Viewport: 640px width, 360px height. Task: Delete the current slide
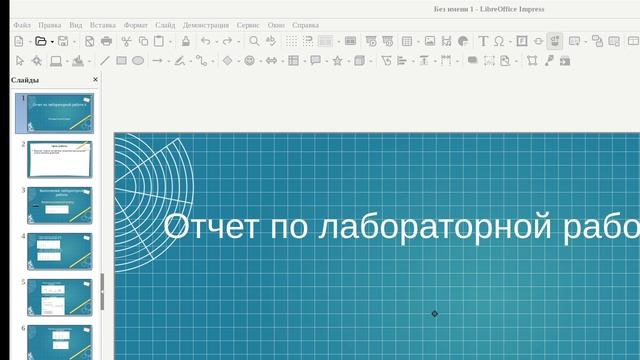(614, 41)
